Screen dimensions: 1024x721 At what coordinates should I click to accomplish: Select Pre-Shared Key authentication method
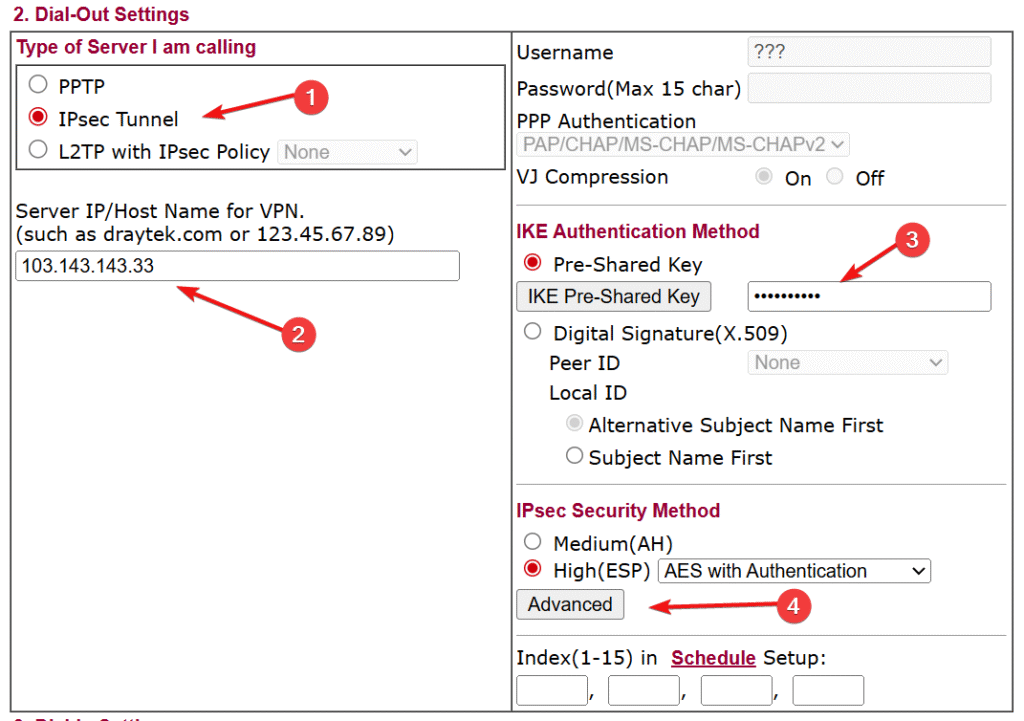[x=532, y=264]
